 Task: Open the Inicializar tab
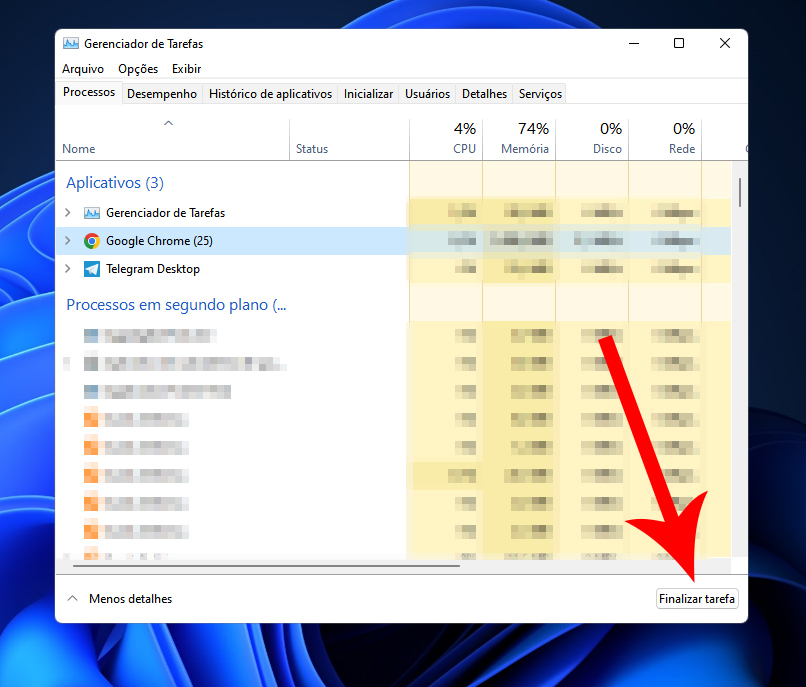(x=368, y=94)
